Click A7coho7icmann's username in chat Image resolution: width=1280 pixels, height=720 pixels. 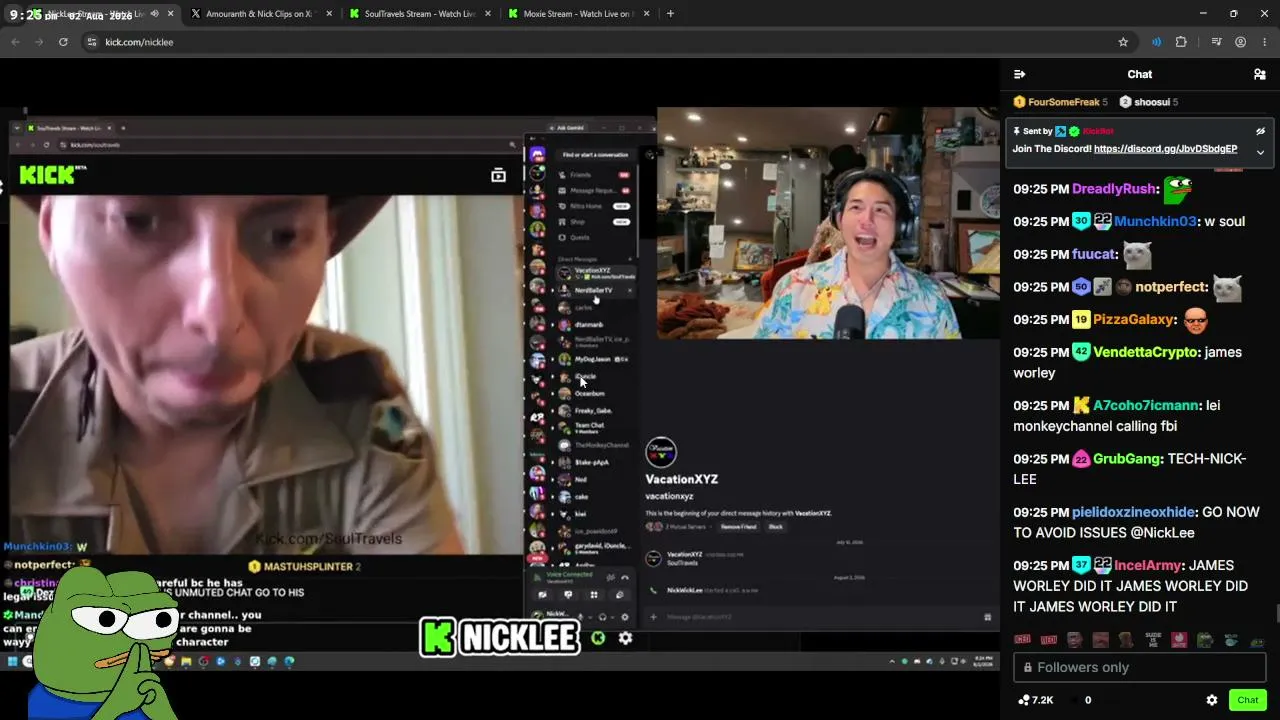(x=1146, y=406)
